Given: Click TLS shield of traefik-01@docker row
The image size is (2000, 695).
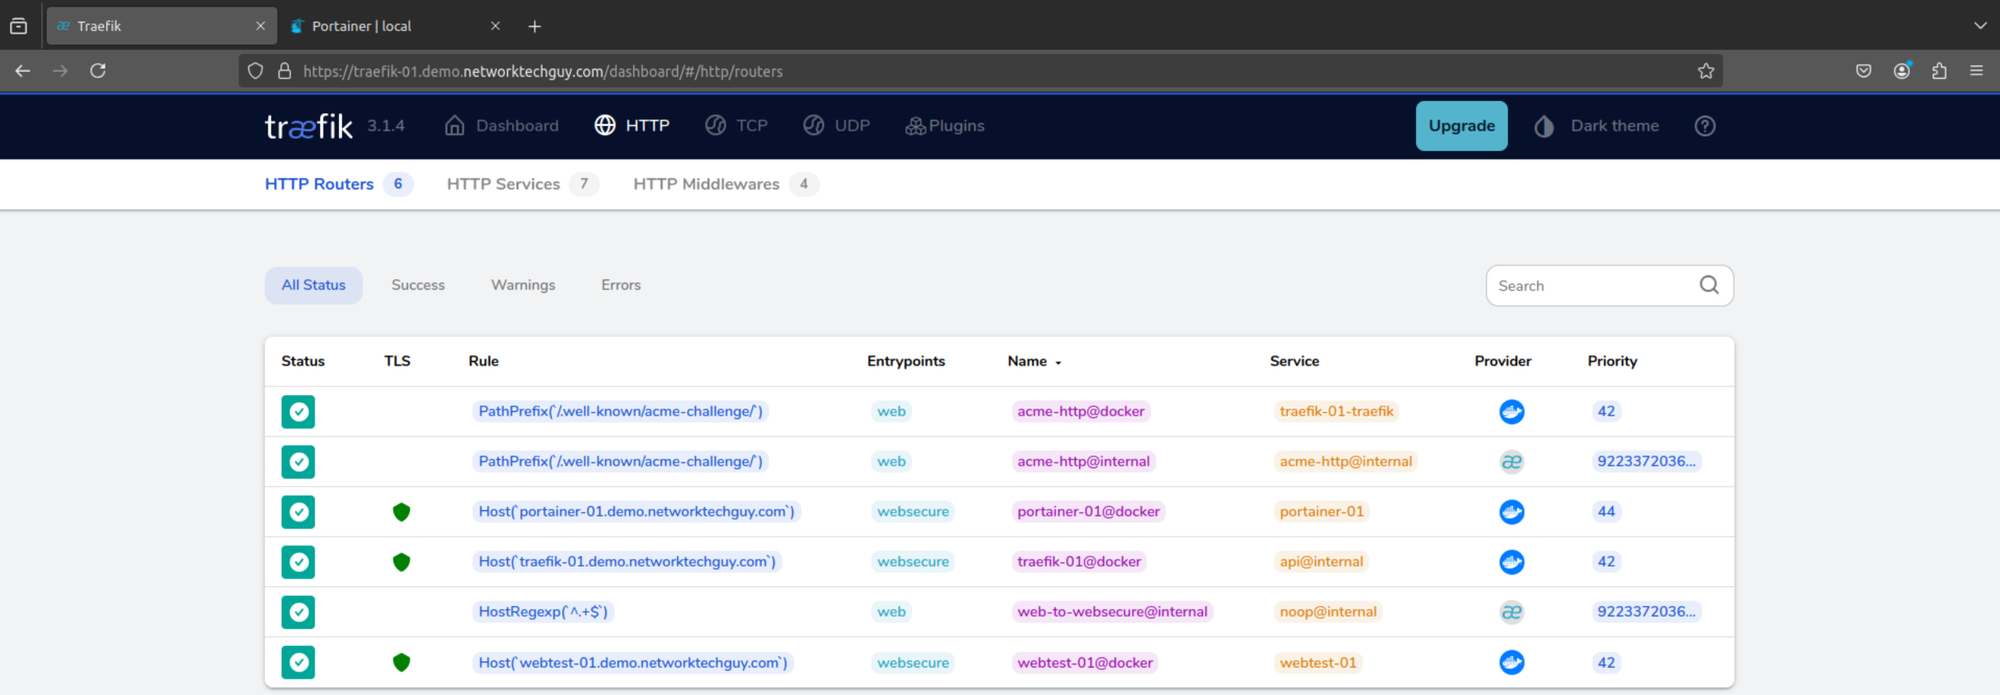Looking at the screenshot, I should point(401,562).
